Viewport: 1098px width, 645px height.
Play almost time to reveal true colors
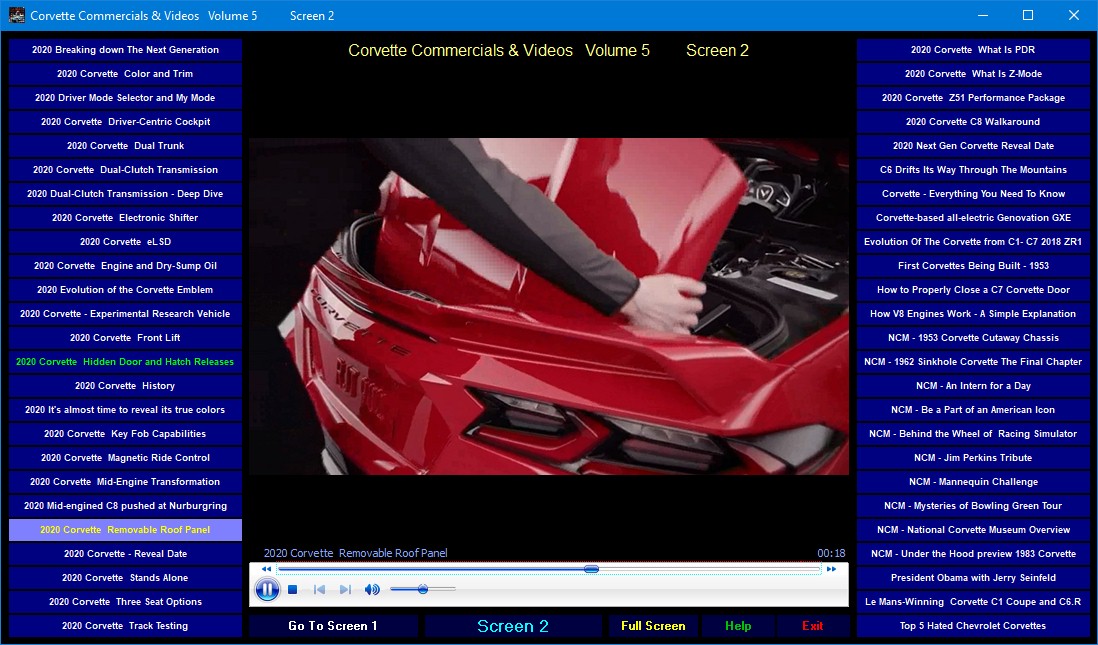click(x=125, y=410)
